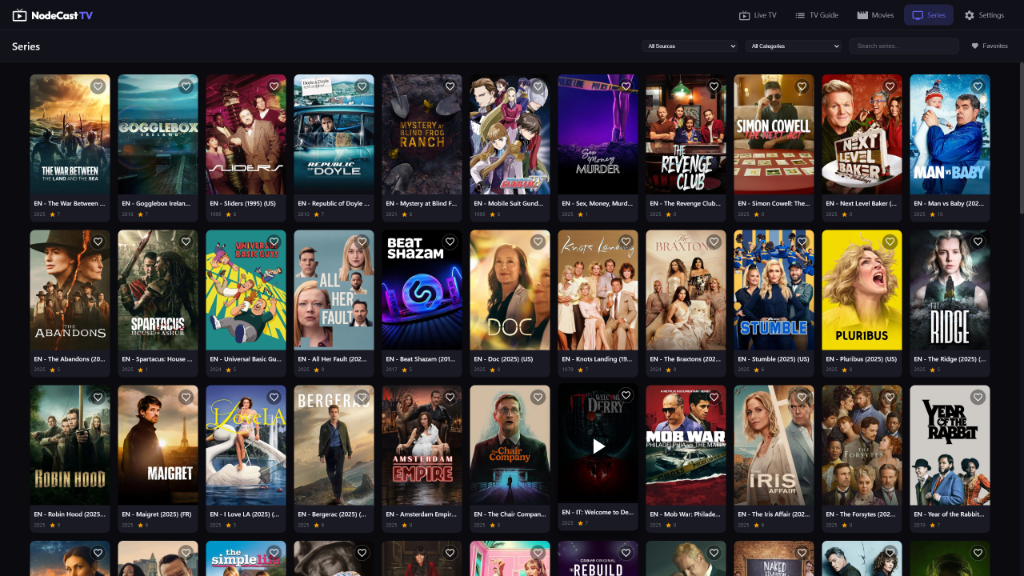Expand the All Categories dropdown
Screen dimensions: 1024x576
pyautogui.click(x=795, y=46)
